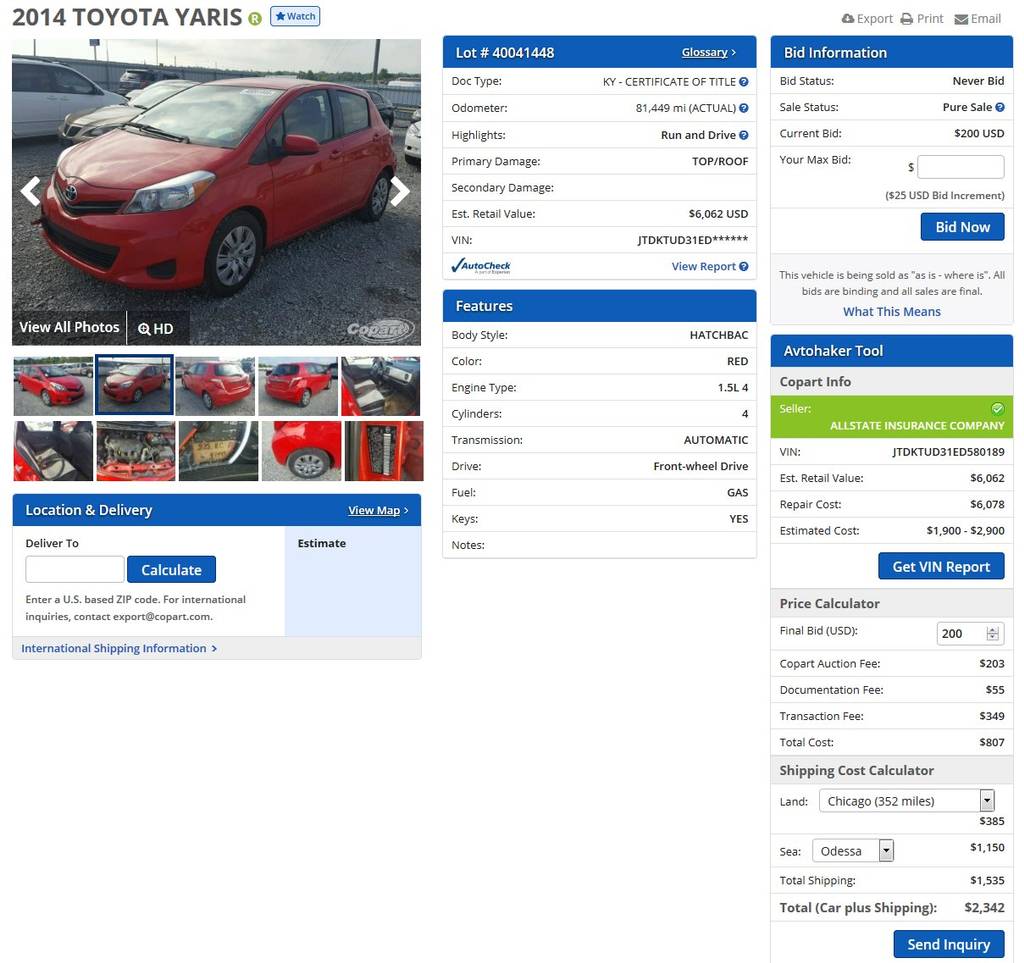Click KY - CERTIFICATE OF TITLE text
This screenshot has height=963, width=1024.
[669, 82]
